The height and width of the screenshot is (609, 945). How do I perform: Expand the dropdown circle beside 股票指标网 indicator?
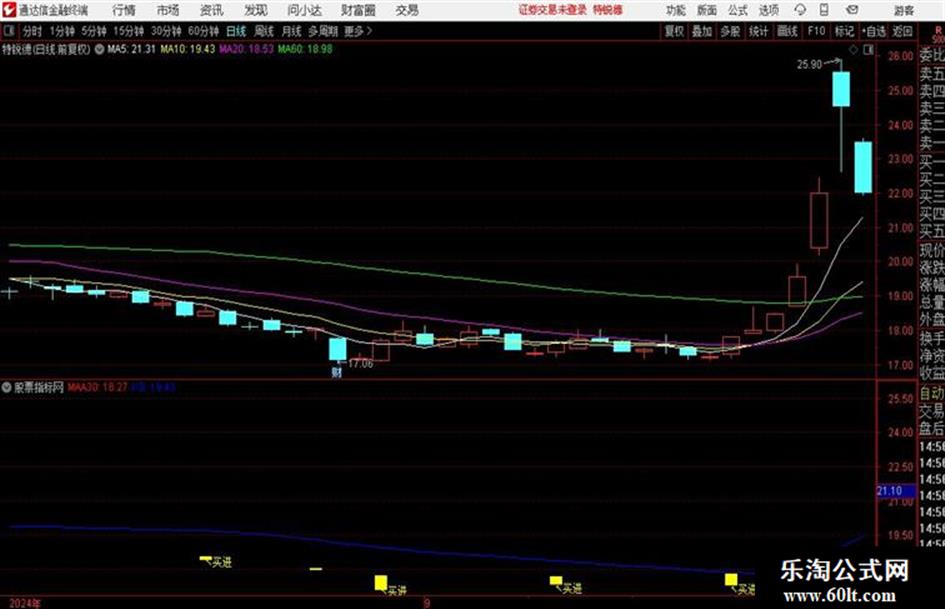[7, 388]
